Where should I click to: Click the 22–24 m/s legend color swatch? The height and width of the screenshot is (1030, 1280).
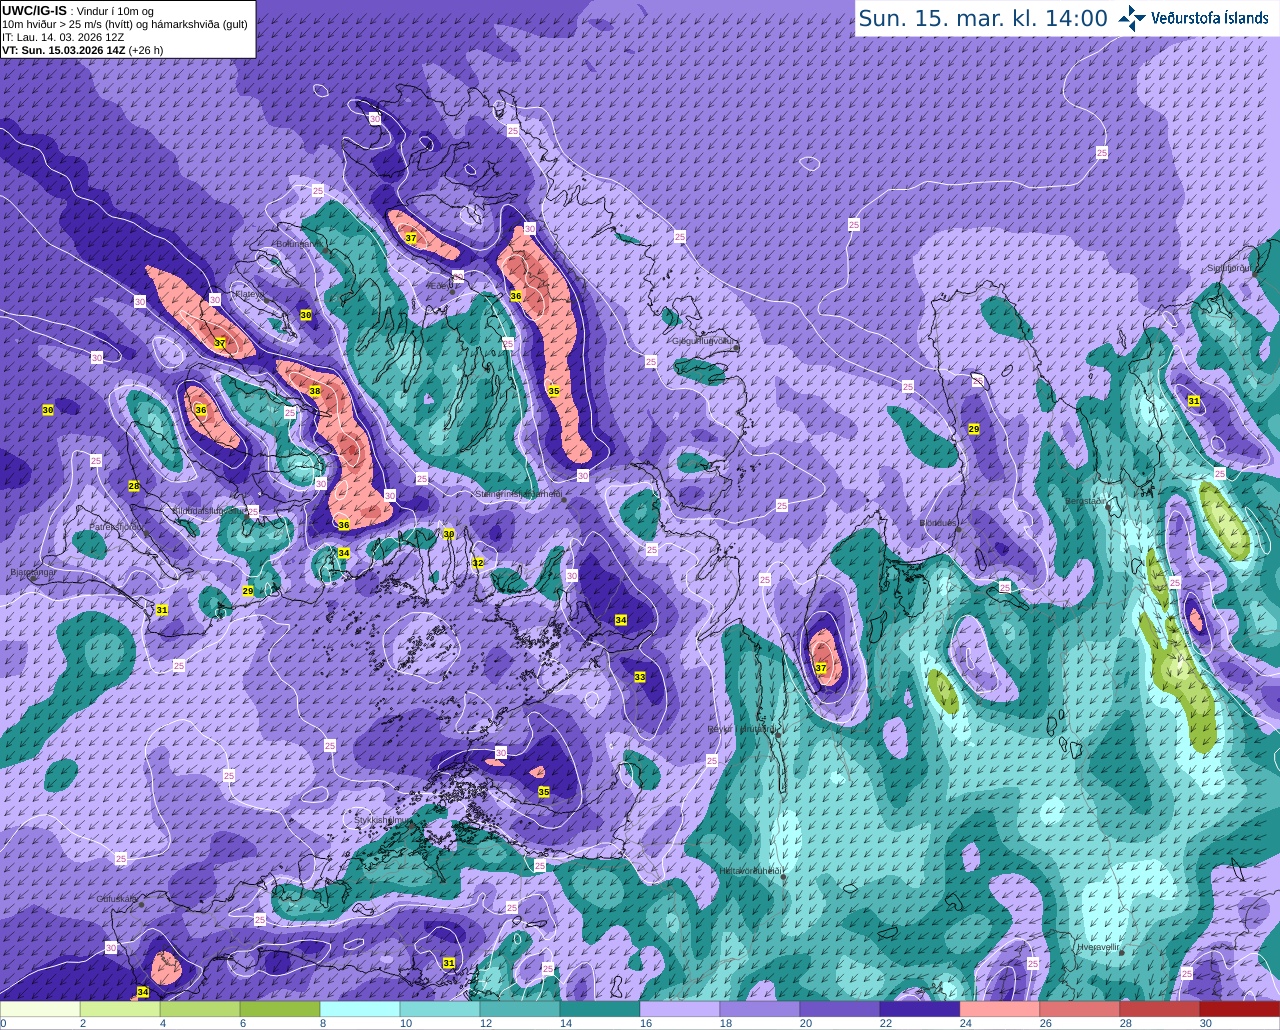pyautogui.click(x=920, y=1008)
